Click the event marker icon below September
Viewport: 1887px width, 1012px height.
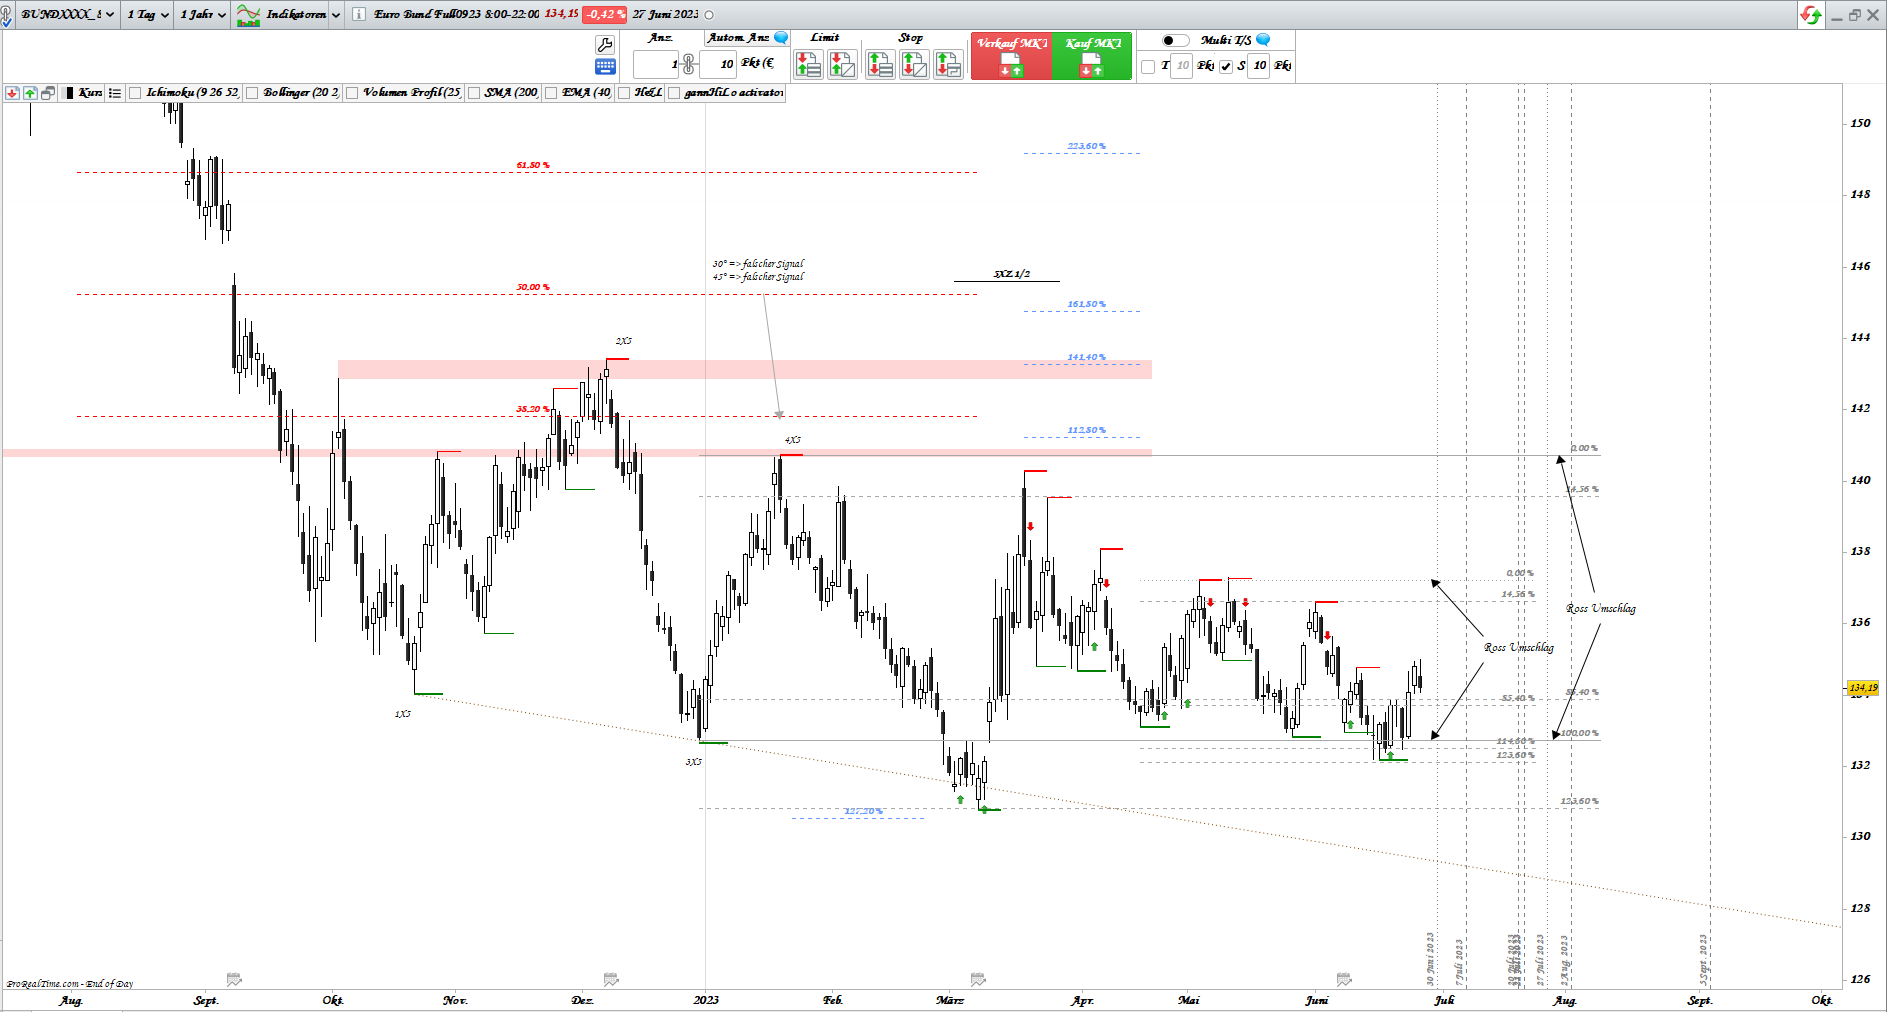(x=234, y=979)
